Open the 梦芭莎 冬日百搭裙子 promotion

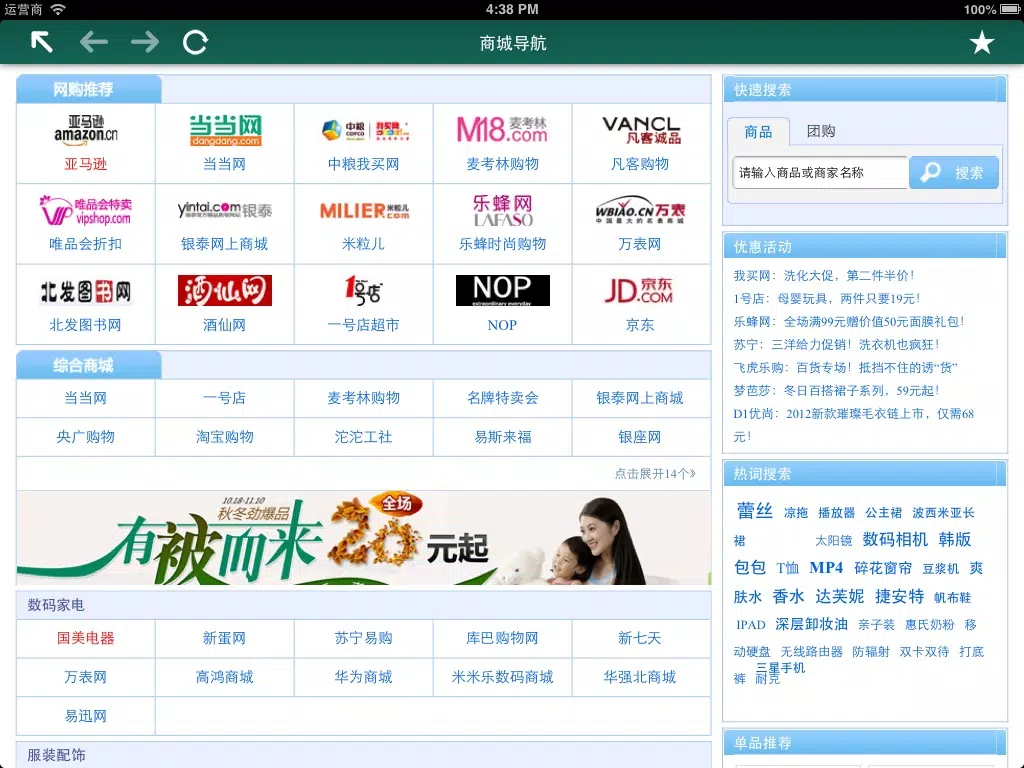click(x=837, y=391)
